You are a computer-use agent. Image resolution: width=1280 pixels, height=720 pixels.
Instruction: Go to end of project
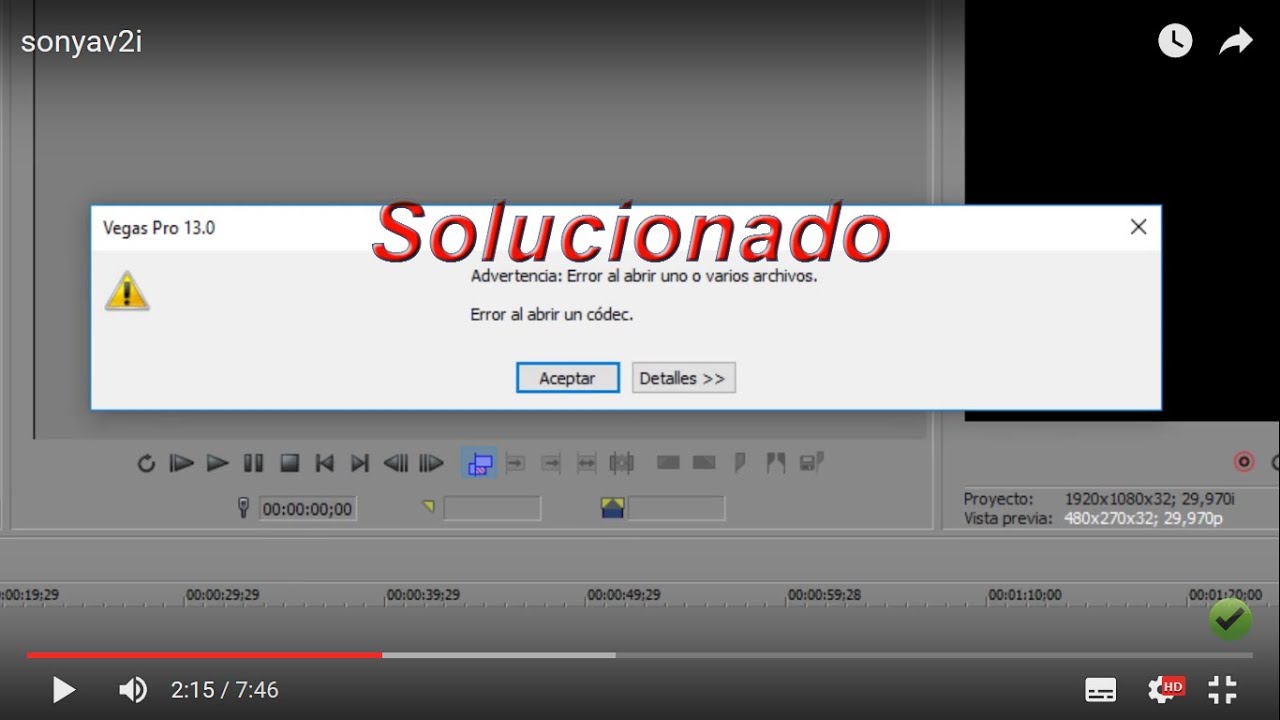pos(360,463)
